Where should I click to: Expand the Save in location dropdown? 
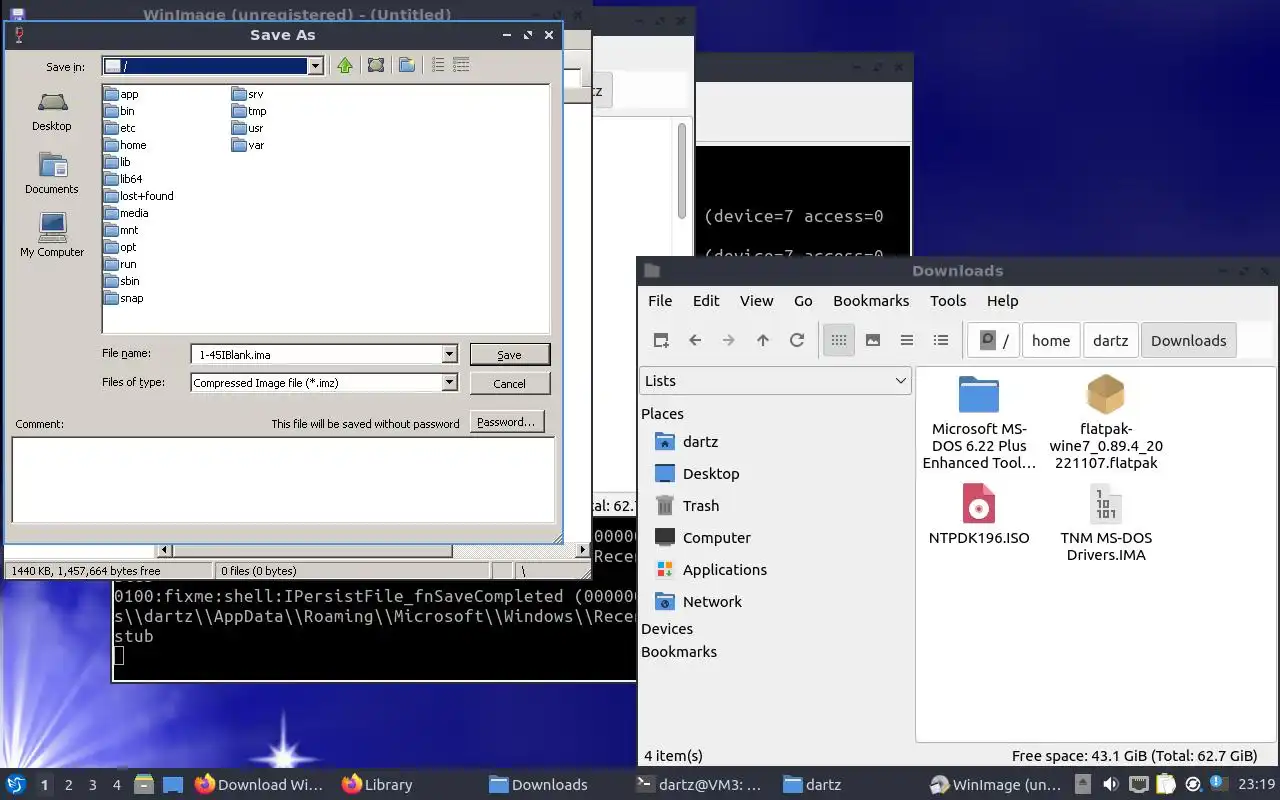click(316, 66)
